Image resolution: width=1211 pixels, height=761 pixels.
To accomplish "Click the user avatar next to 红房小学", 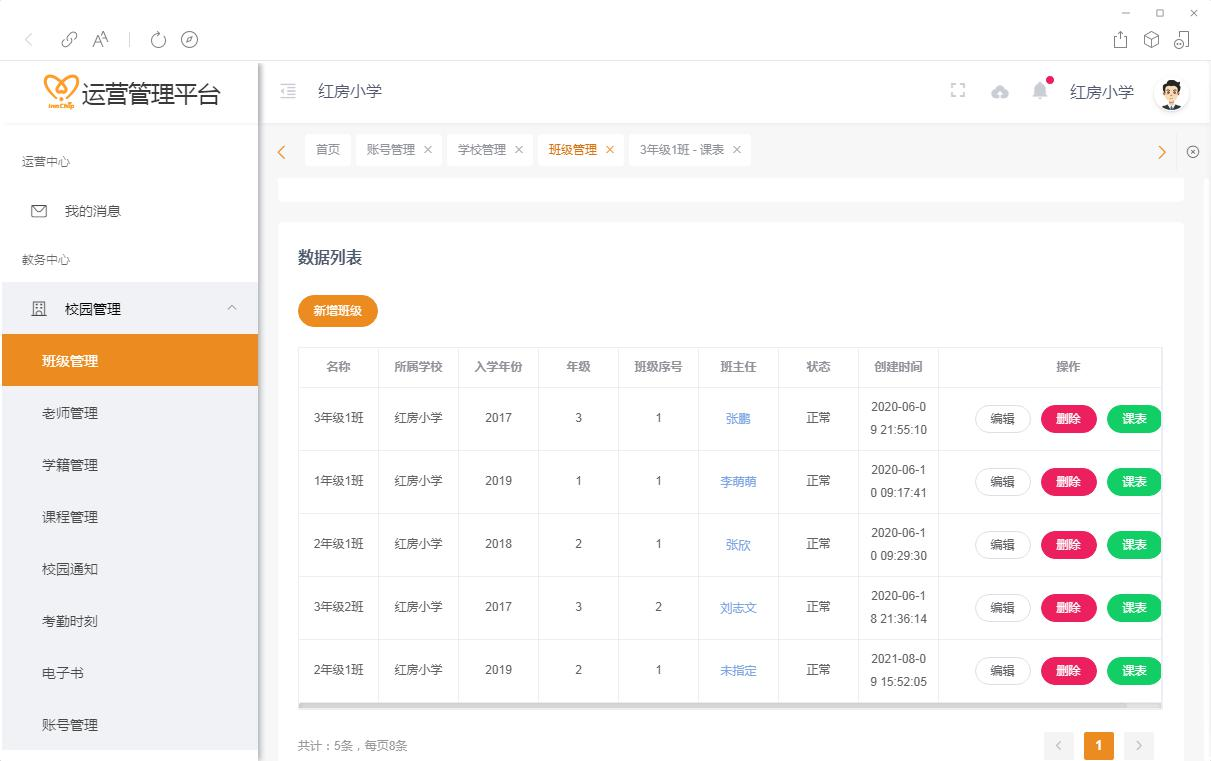I will 1170,92.
